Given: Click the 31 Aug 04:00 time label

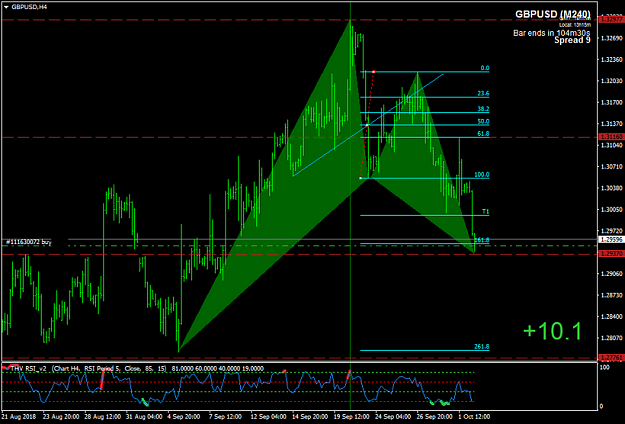Looking at the screenshot, I should pos(143,417).
